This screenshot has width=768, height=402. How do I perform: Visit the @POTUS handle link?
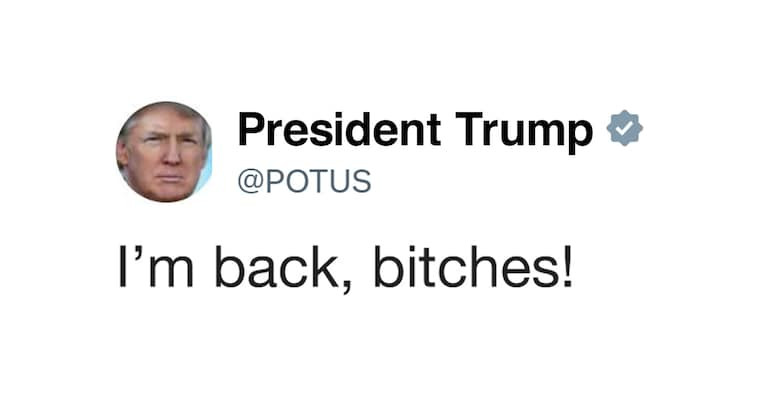pyautogui.click(x=304, y=181)
